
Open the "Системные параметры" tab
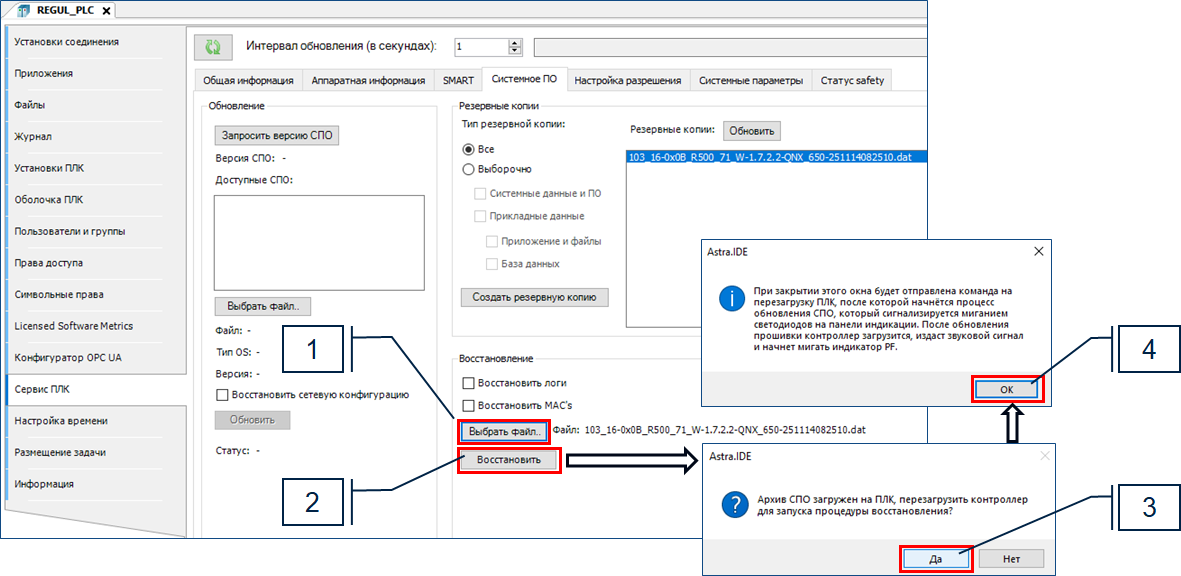(750, 81)
